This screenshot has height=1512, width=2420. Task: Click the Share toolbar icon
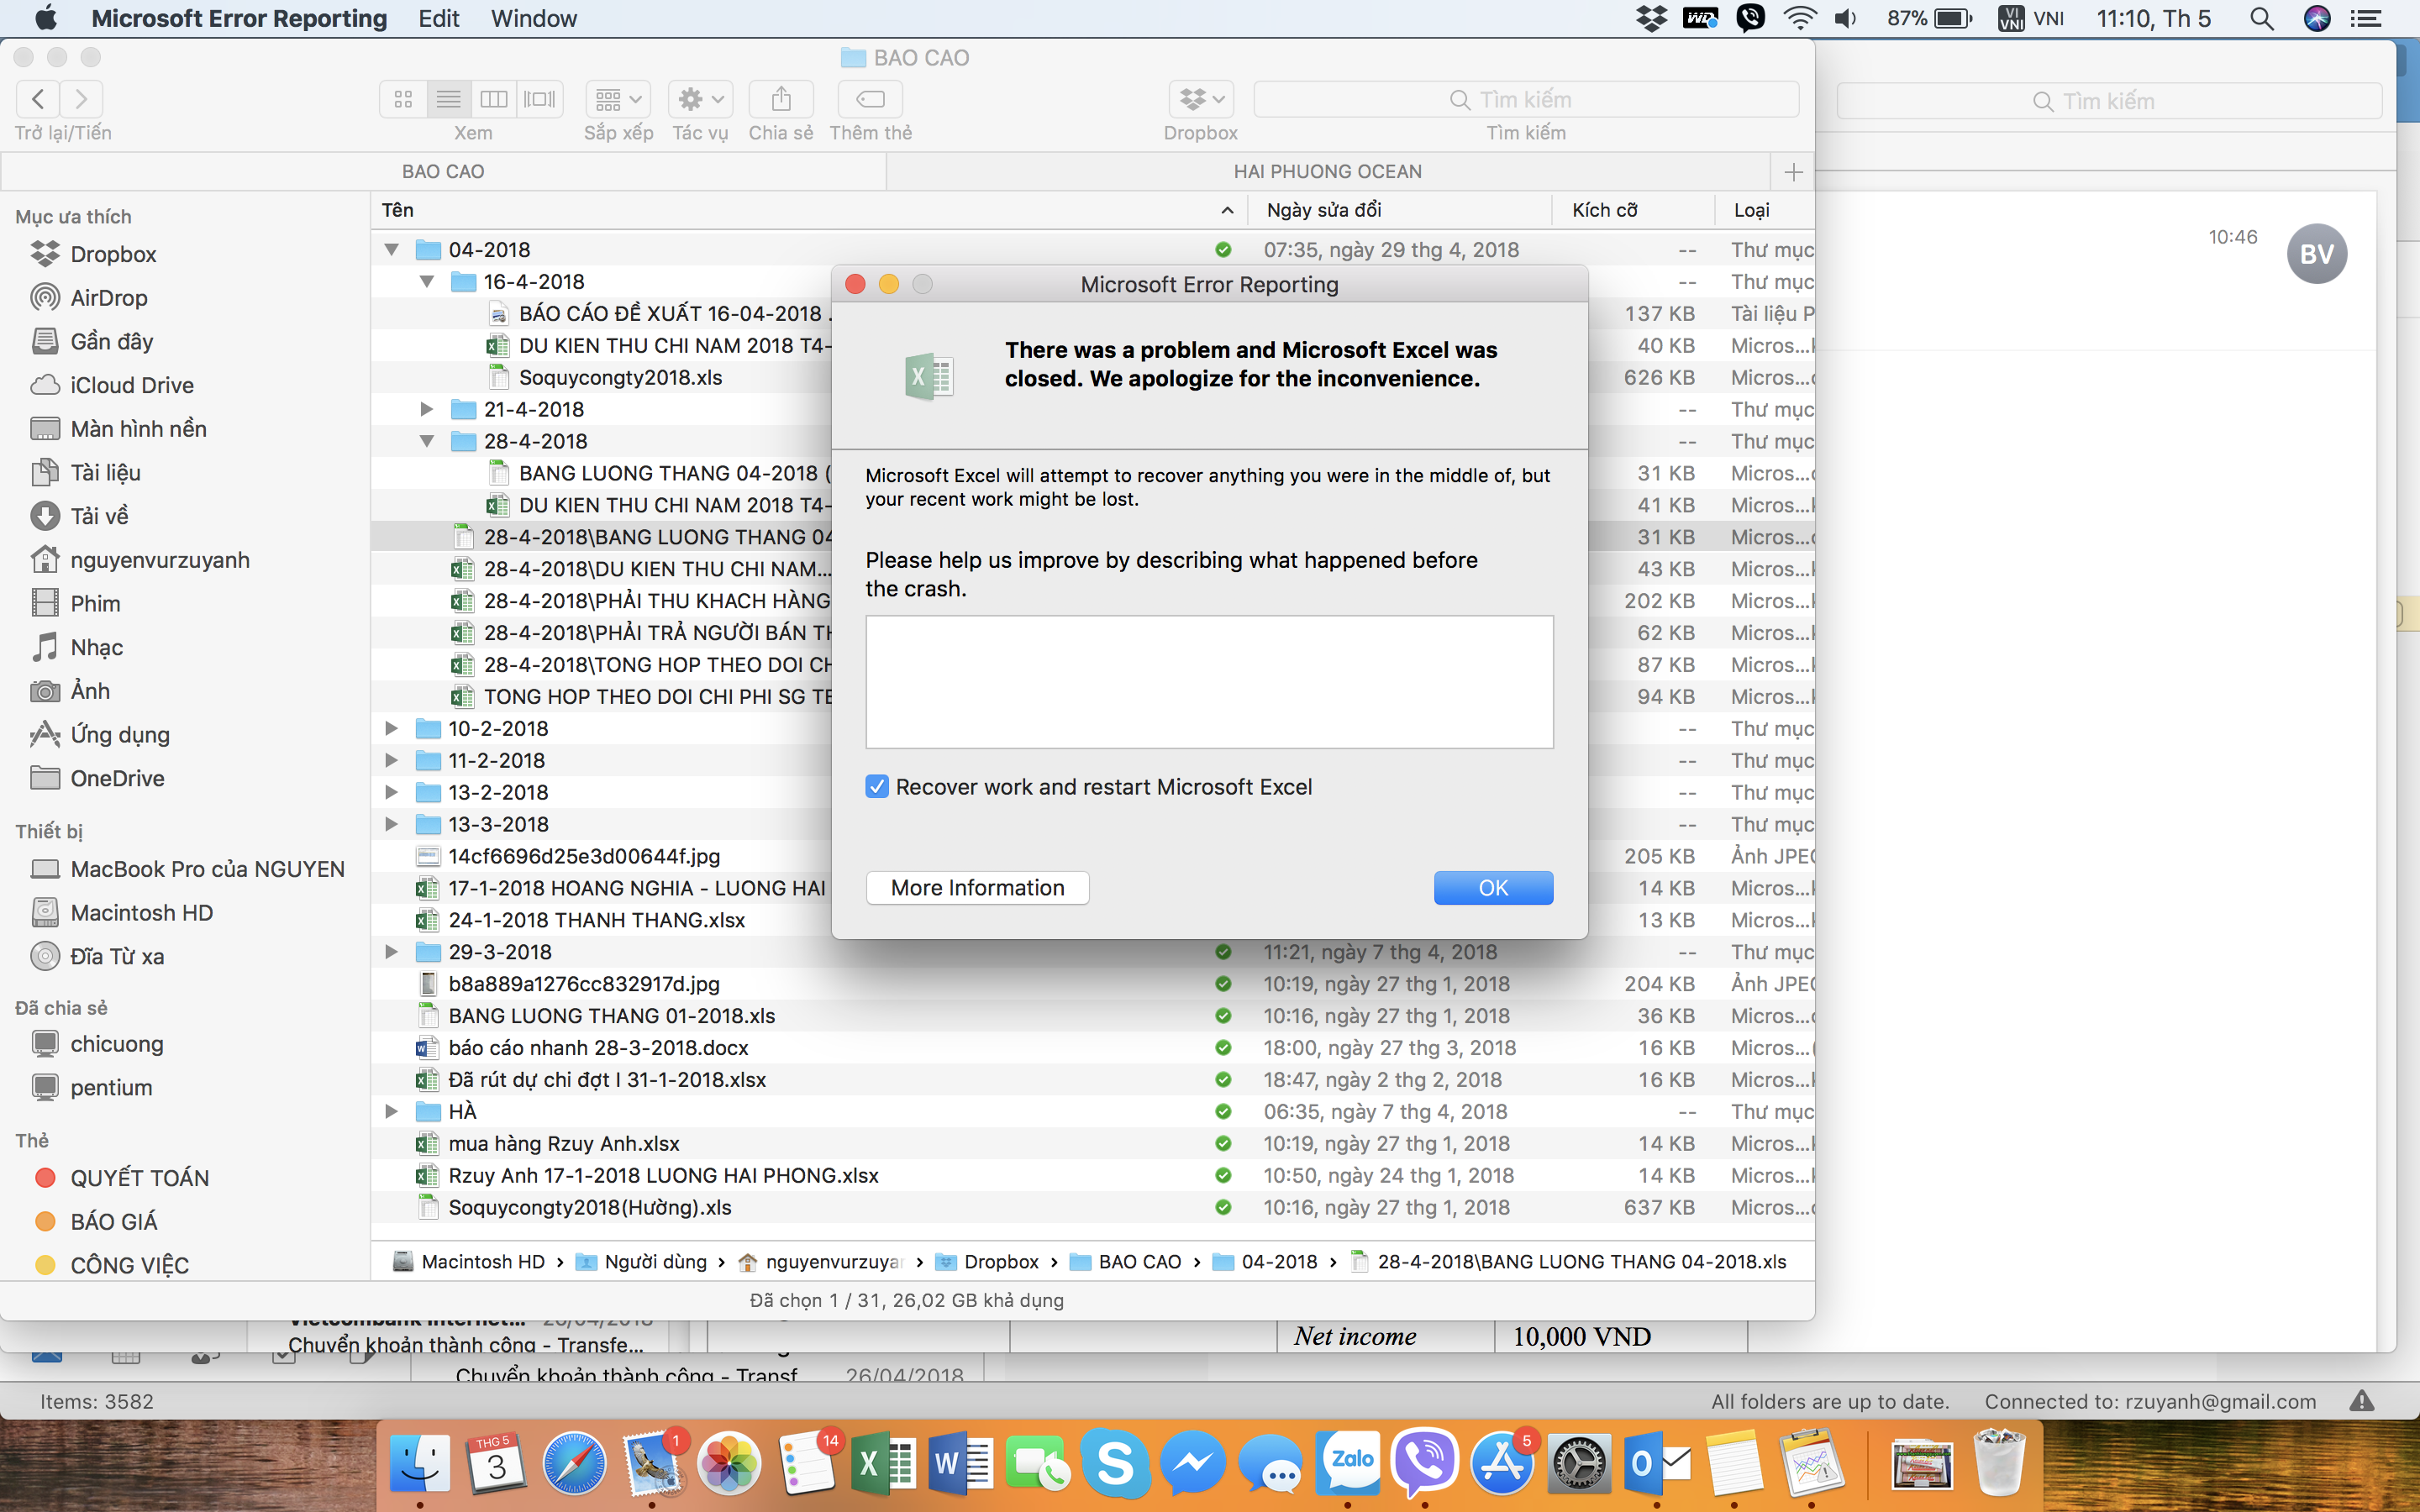click(x=781, y=99)
